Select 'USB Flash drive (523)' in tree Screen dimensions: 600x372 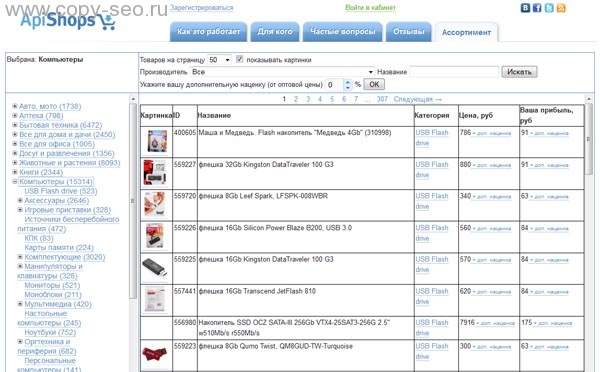pos(60,191)
